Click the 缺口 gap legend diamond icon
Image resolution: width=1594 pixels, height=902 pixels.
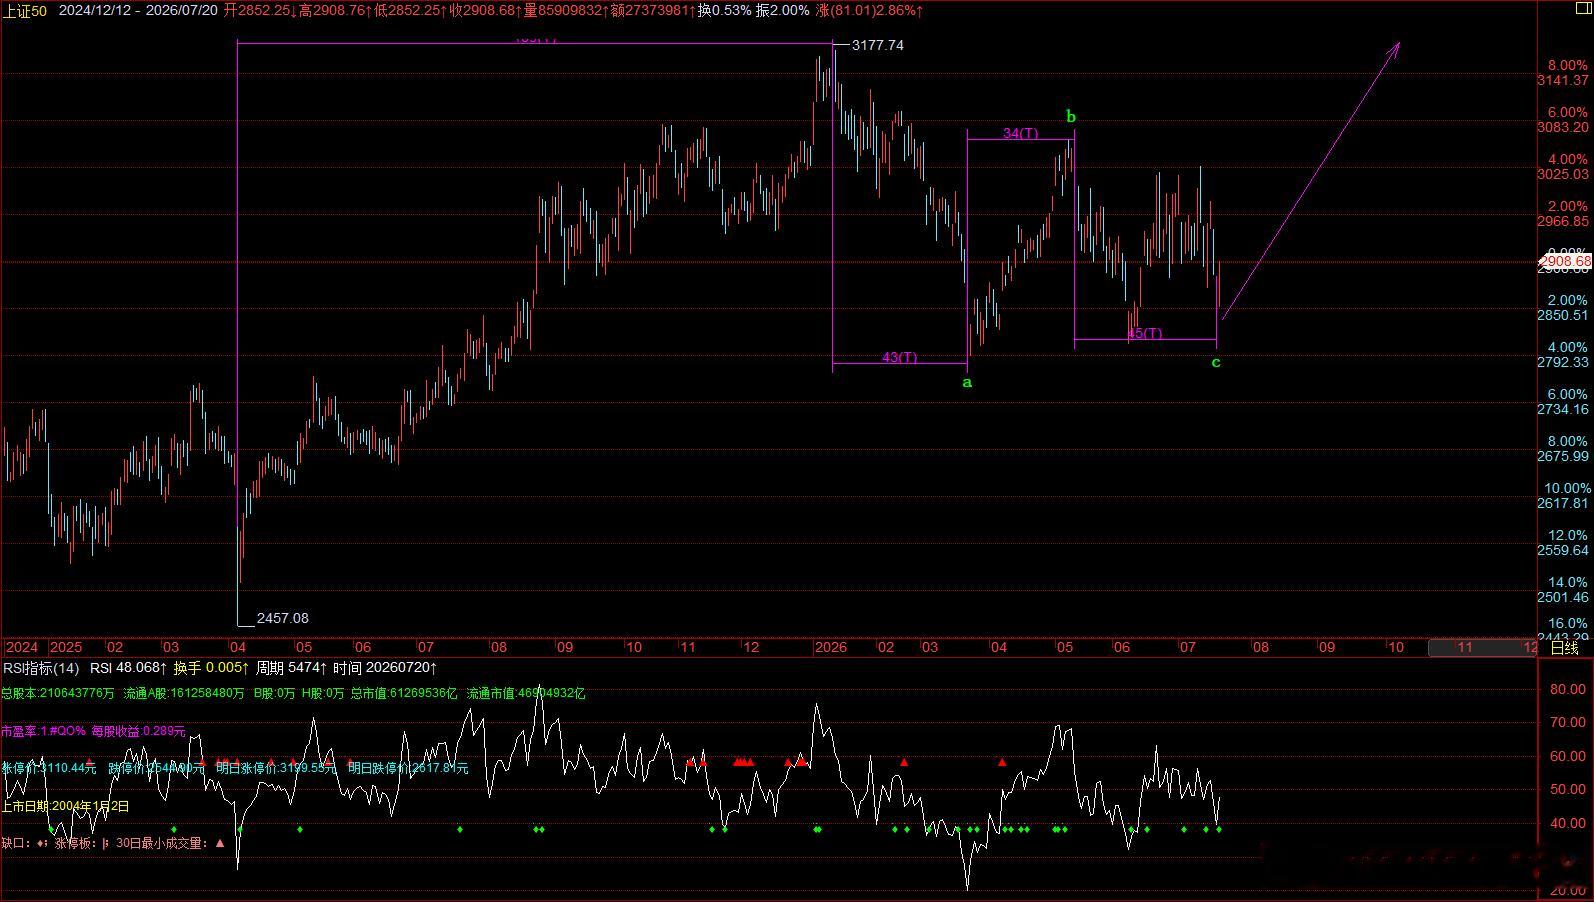[42, 843]
